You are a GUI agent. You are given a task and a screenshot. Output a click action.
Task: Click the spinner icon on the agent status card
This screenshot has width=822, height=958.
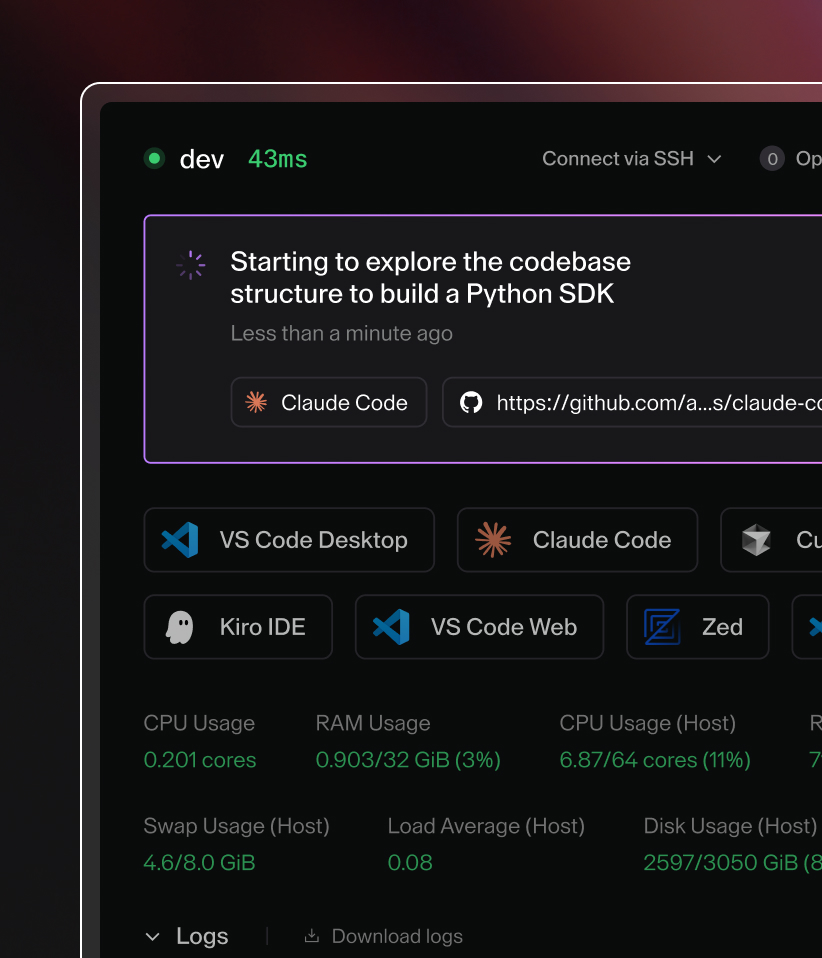click(x=190, y=265)
